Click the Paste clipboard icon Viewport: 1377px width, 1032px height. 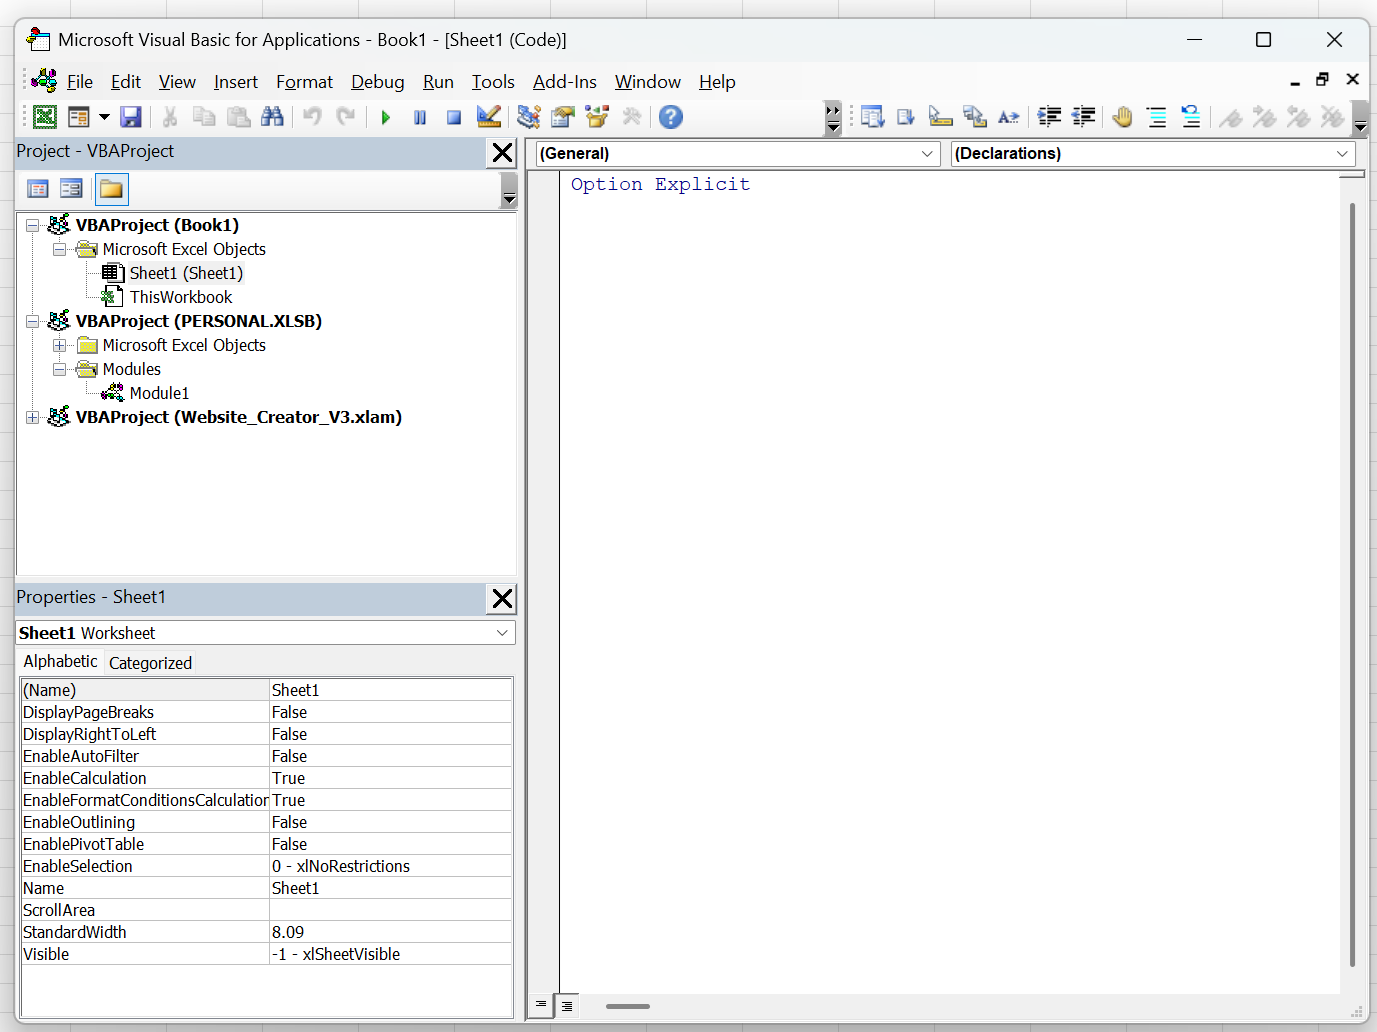coord(238,117)
